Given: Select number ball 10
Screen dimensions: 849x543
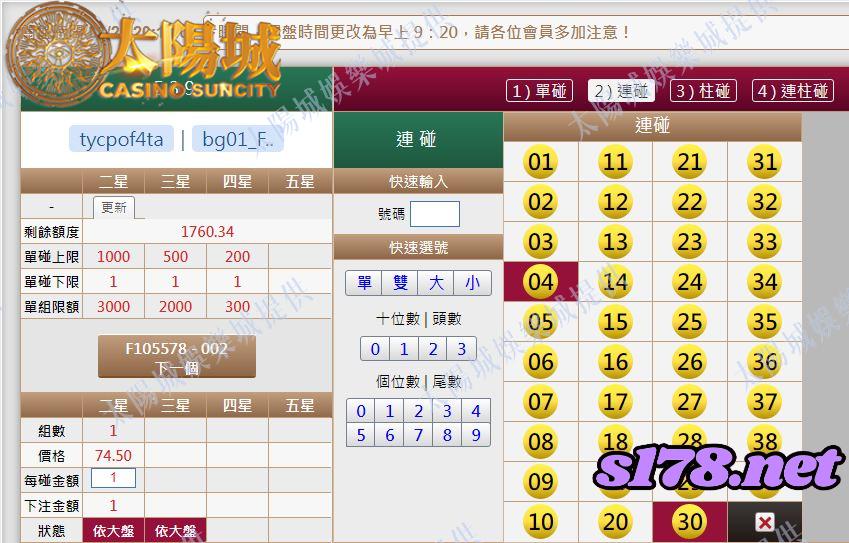Looking at the screenshot, I should pos(540,522).
